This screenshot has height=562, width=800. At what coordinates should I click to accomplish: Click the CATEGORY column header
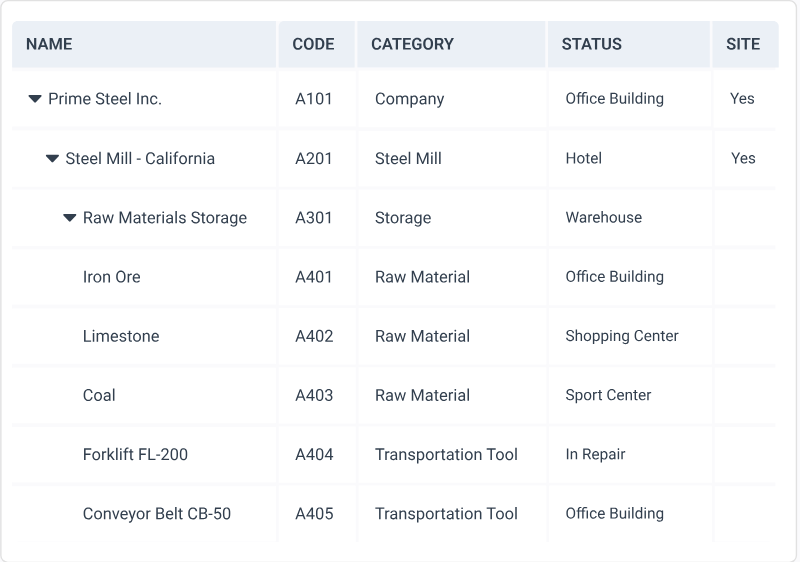(412, 44)
